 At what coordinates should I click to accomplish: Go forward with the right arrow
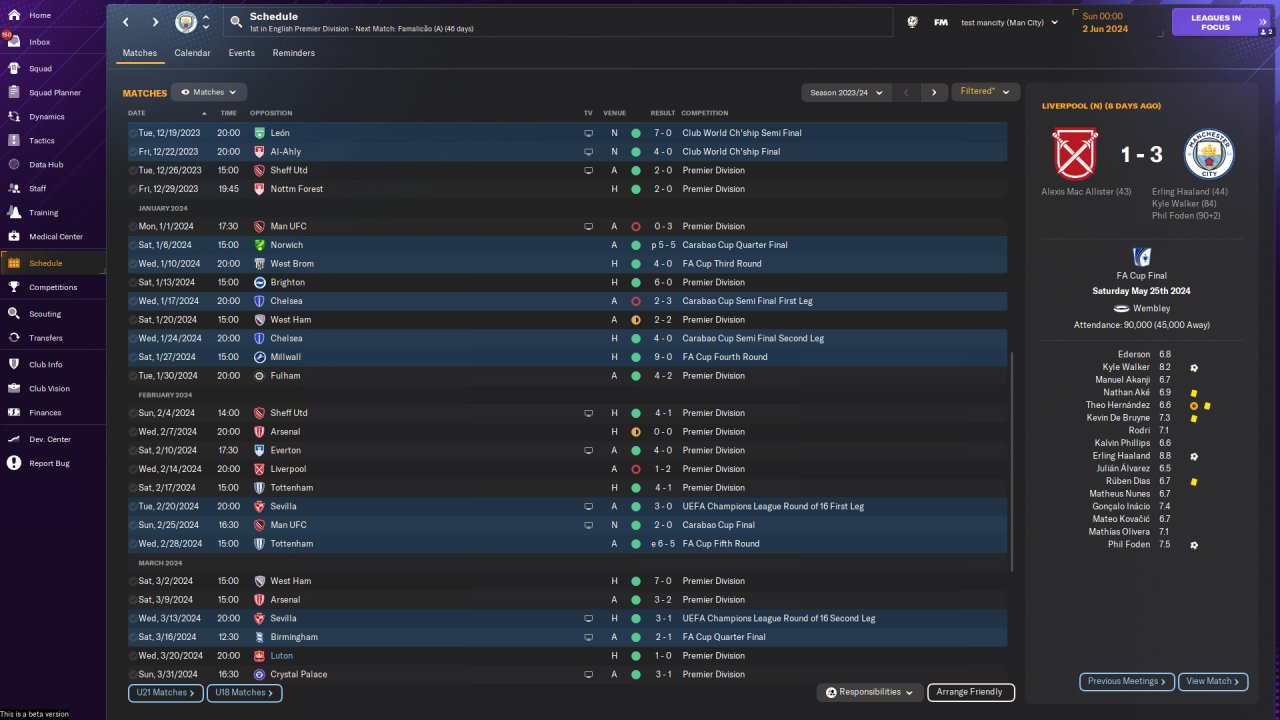(155, 21)
